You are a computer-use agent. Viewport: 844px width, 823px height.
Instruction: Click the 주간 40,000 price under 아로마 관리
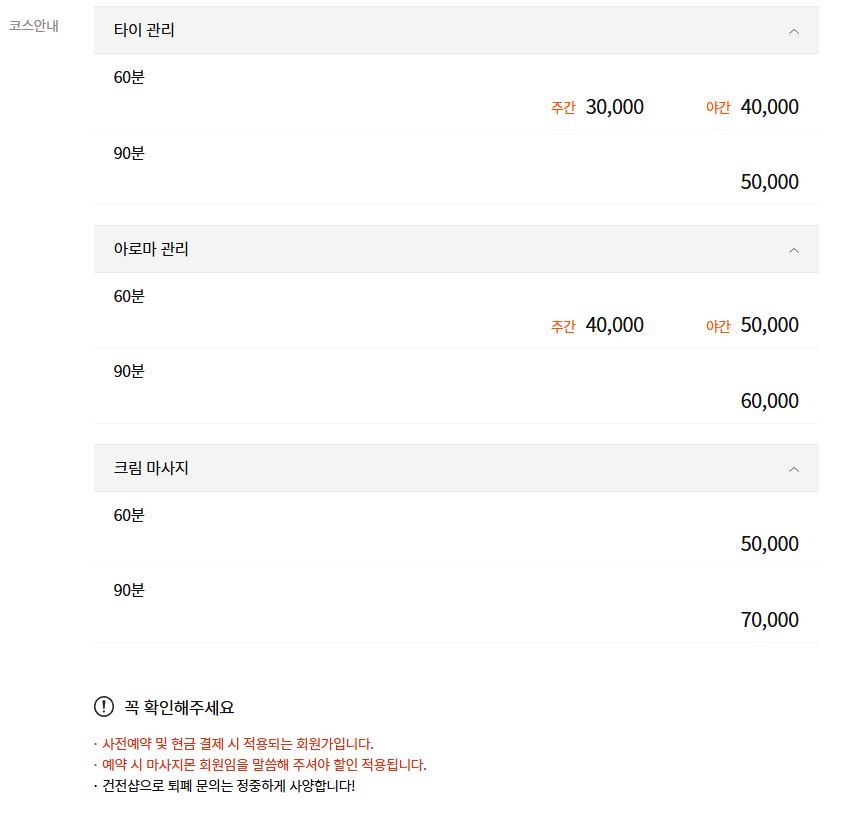(614, 325)
